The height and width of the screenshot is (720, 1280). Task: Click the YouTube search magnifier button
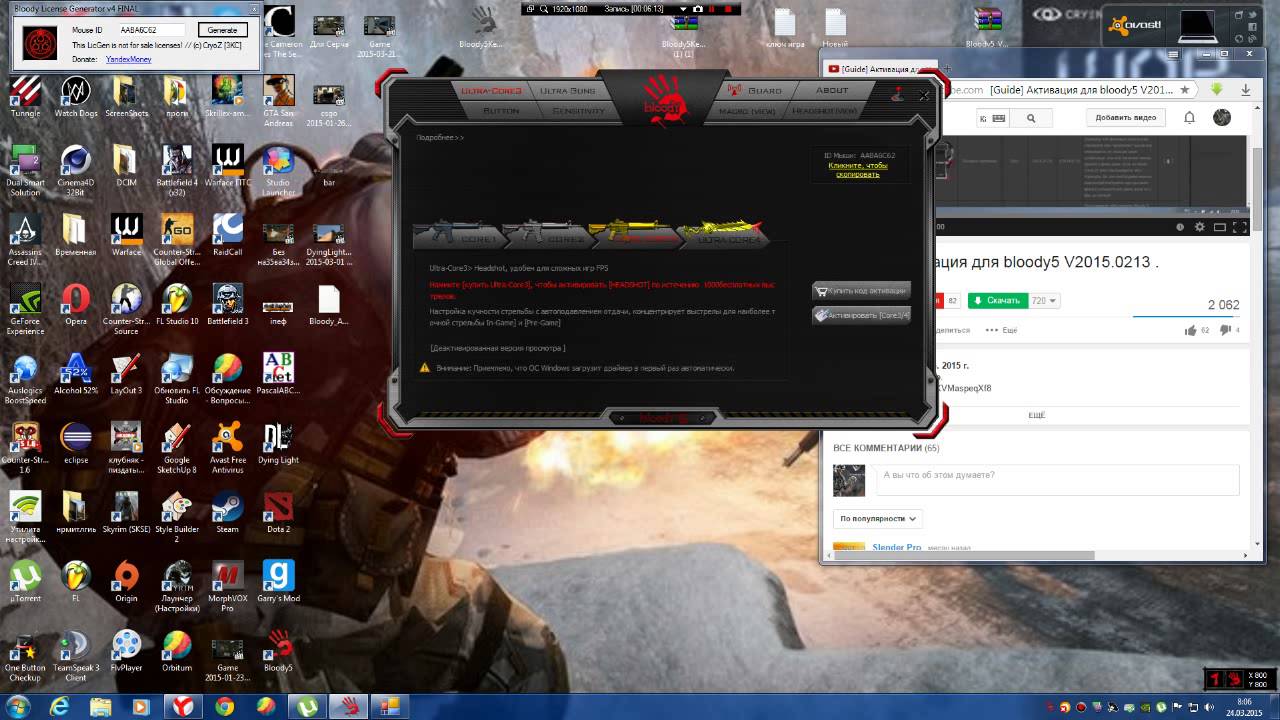coord(1031,118)
